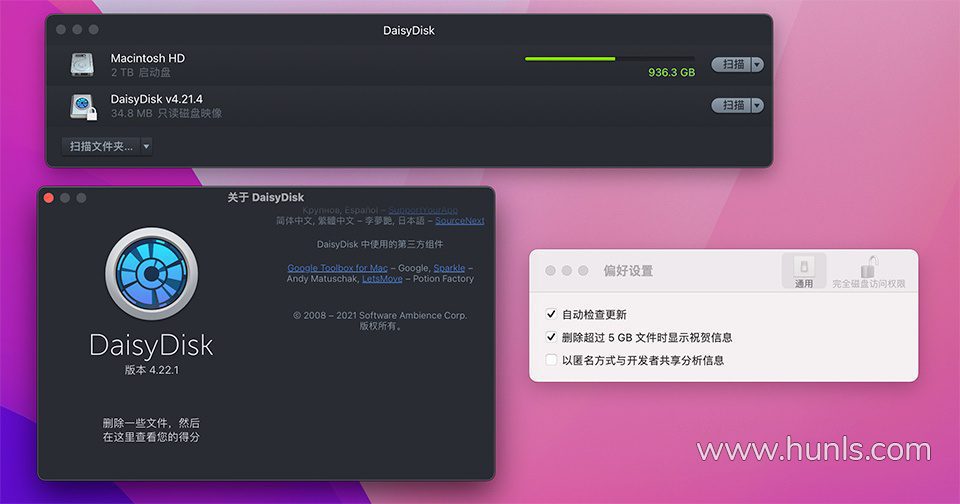Click the 版本 4.22.1 version text
This screenshot has width=960, height=504.
click(152, 370)
